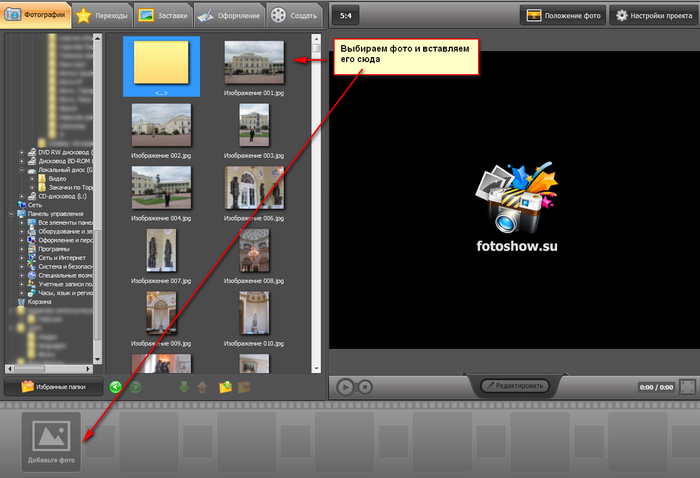700x478 pixels.
Task: Open the Создать tab
Action: 295,16
